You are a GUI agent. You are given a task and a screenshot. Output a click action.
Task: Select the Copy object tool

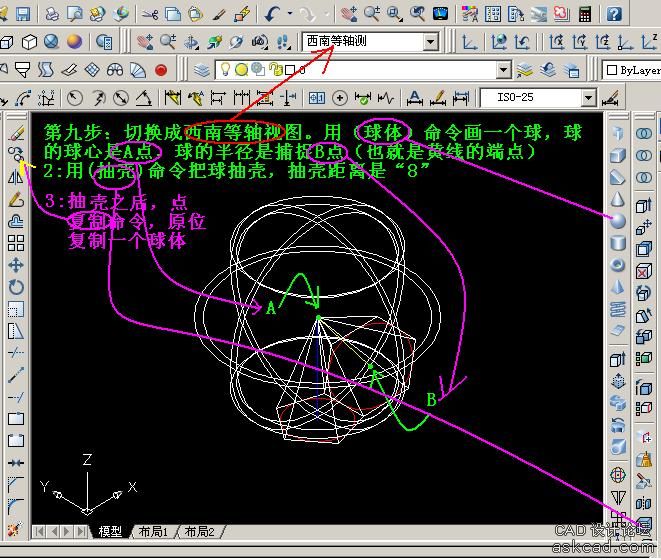click(16, 155)
